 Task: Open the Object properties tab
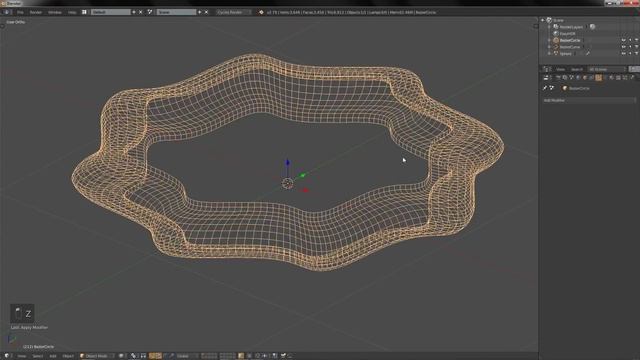tap(584, 78)
